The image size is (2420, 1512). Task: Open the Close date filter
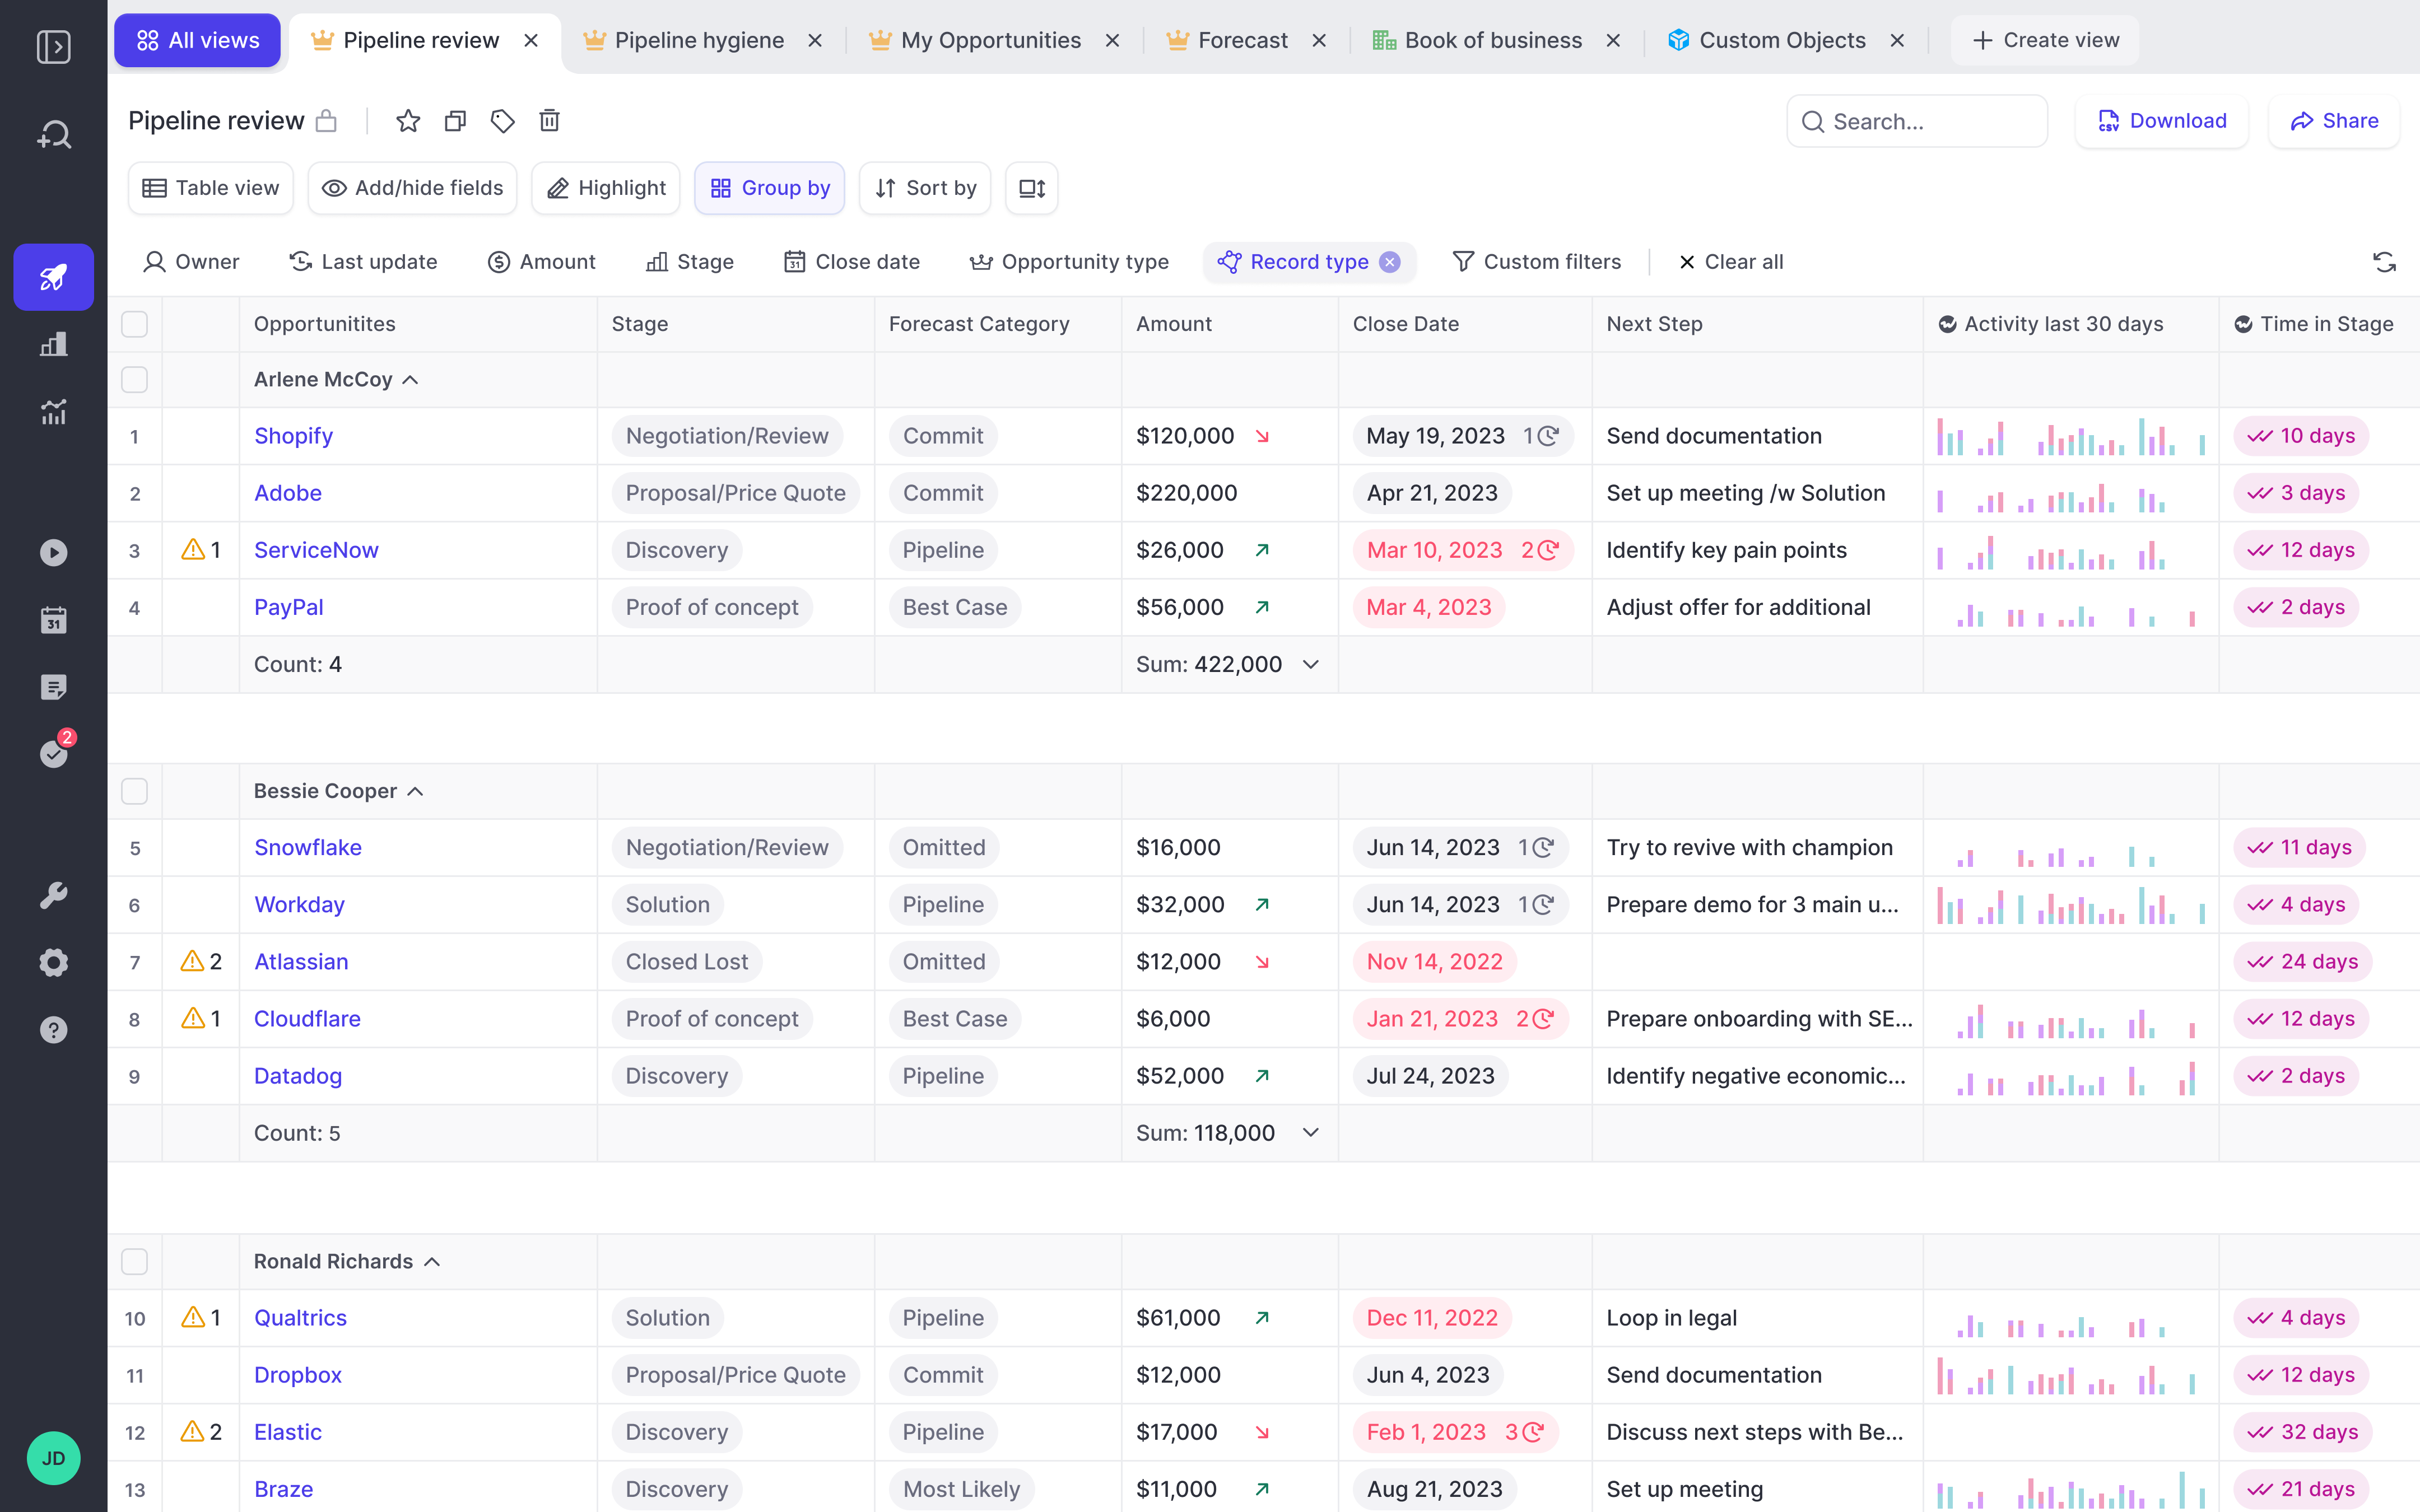(x=852, y=262)
